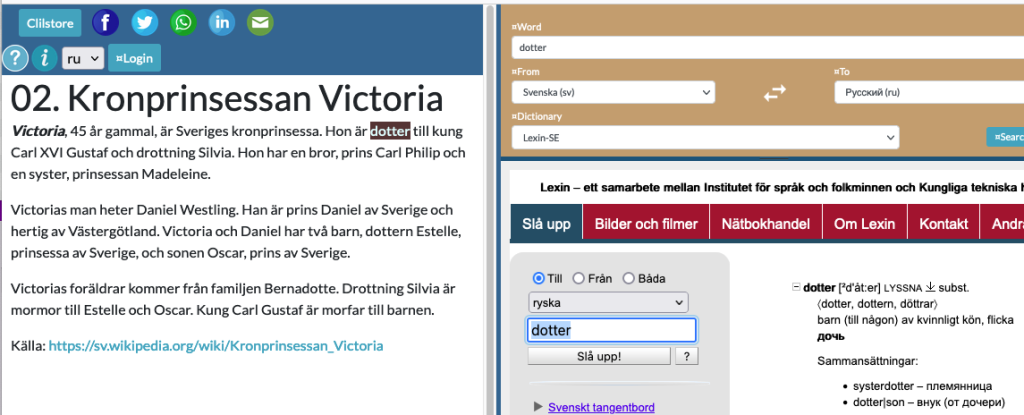1024x415 pixels.
Task: Click the Slå upp! button
Action: coord(599,356)
